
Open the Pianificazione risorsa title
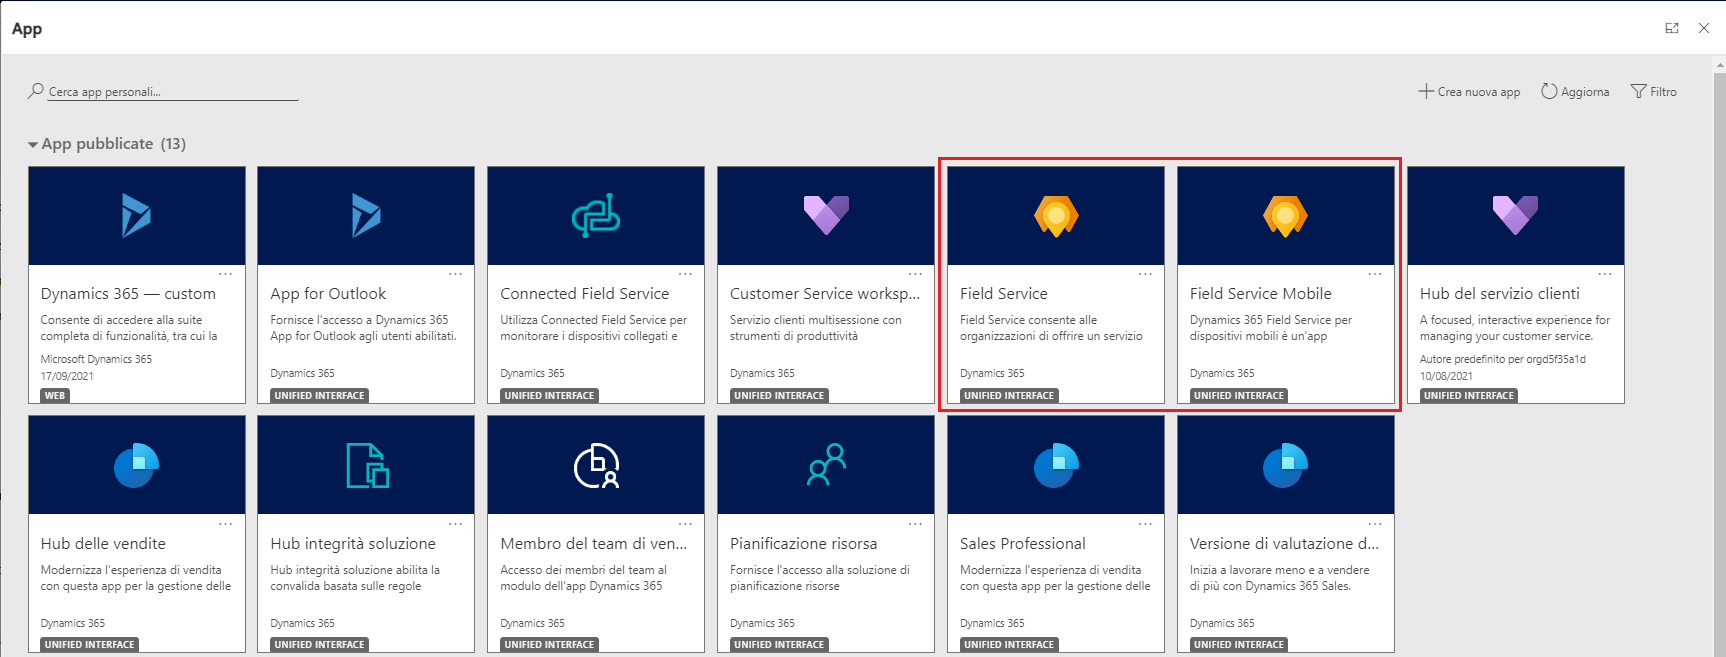pyautogui.click(x=804, y=544)
